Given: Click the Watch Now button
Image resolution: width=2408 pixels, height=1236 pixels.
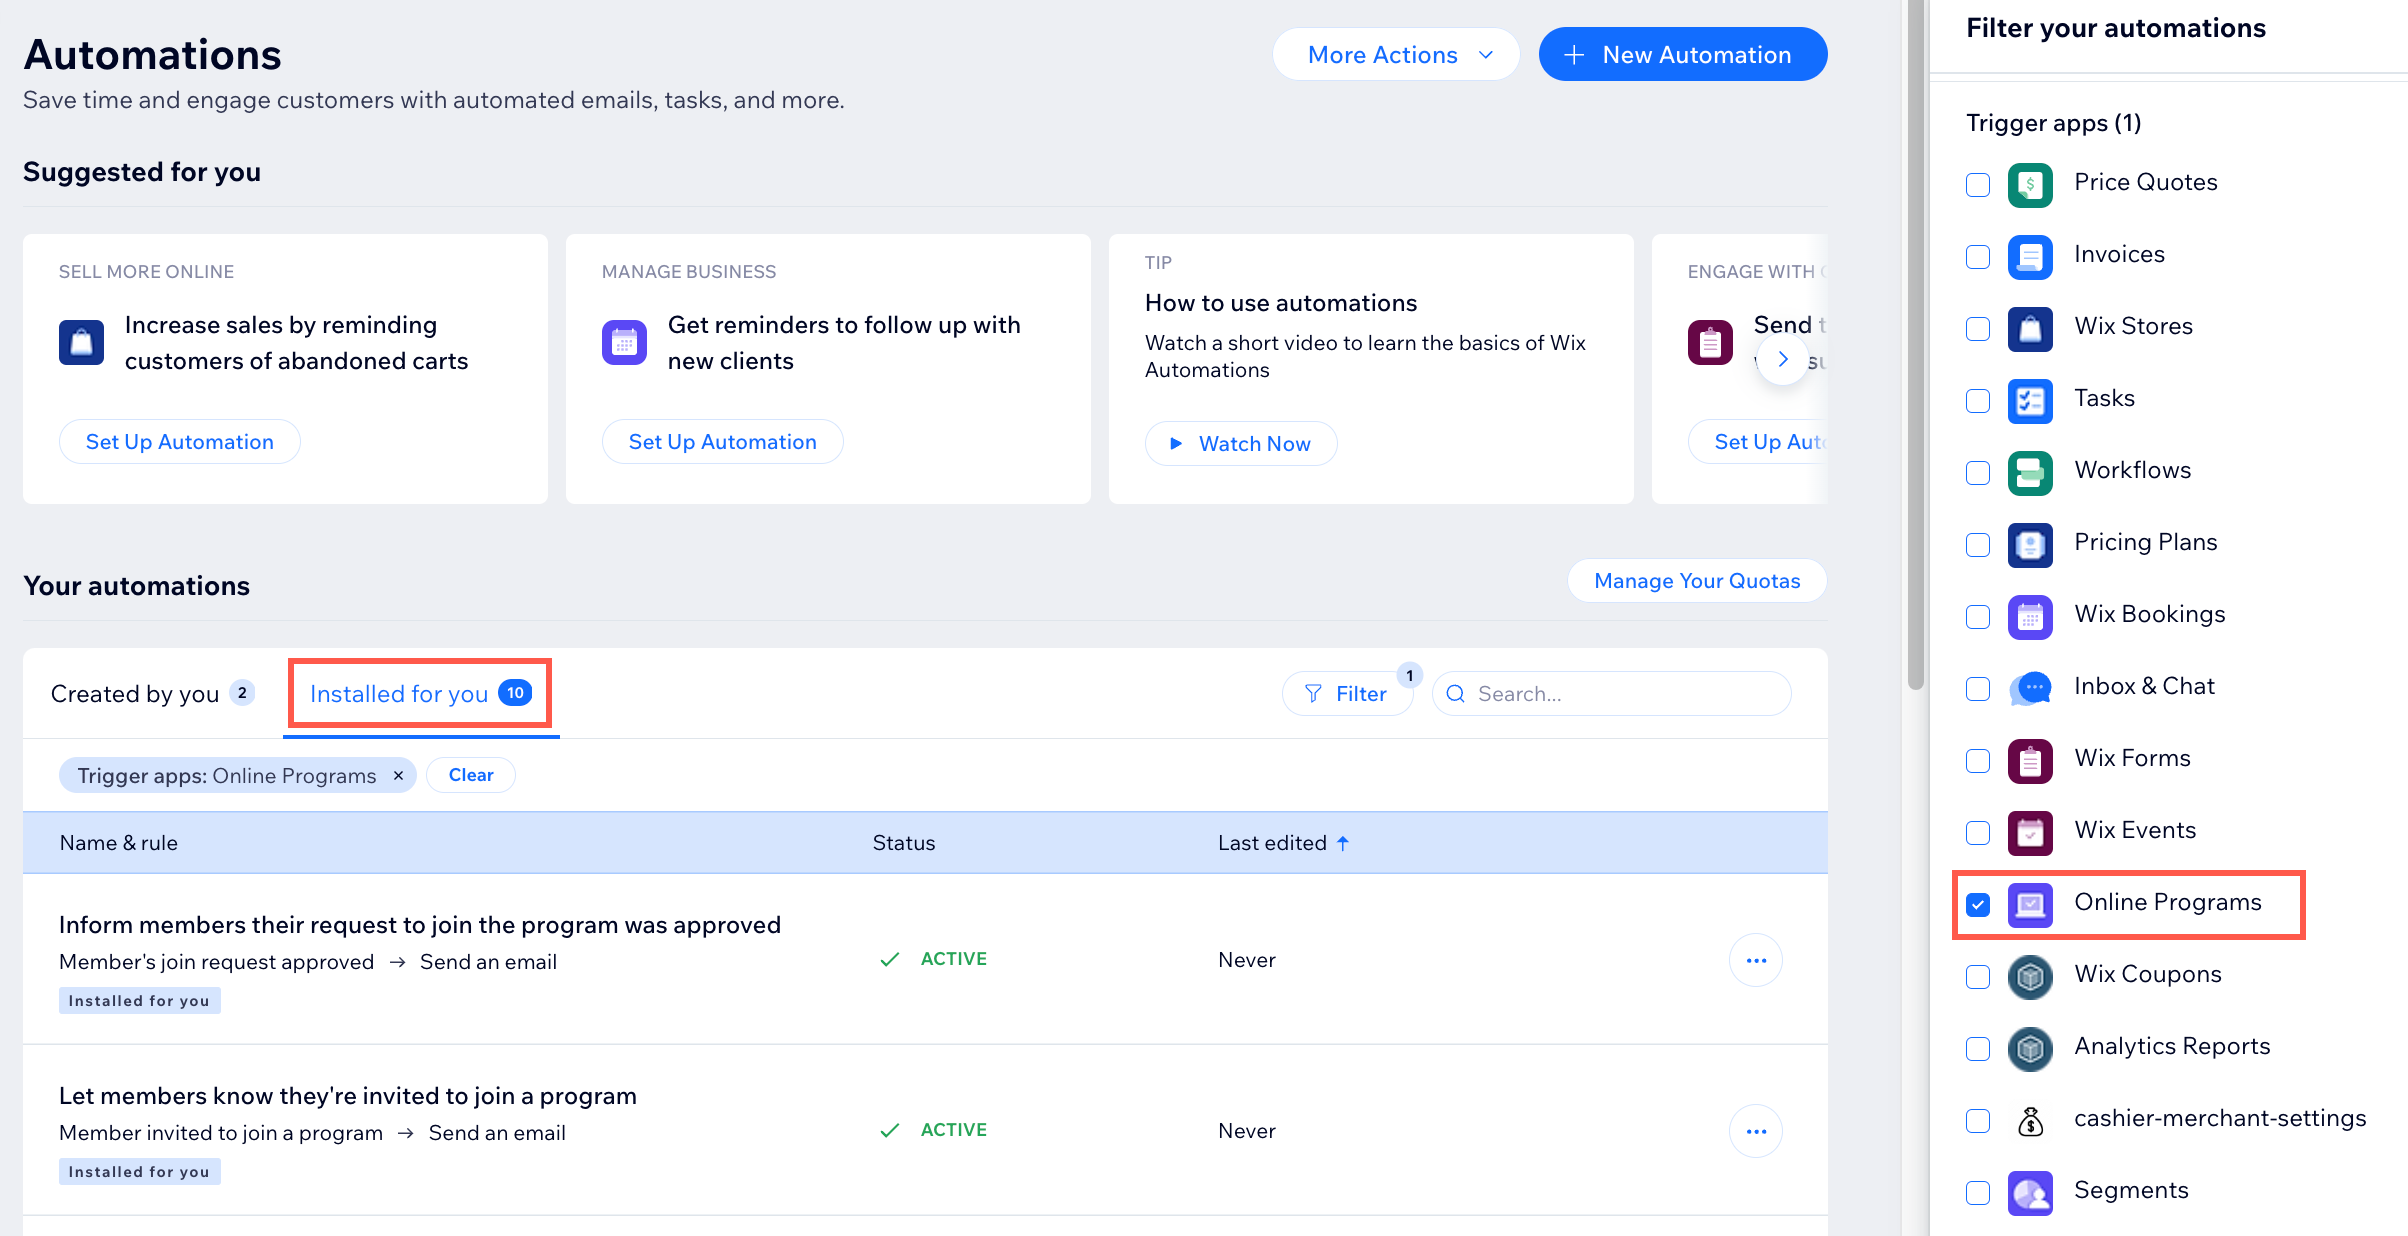Looking at the screenshot, I should point(1241,444).
